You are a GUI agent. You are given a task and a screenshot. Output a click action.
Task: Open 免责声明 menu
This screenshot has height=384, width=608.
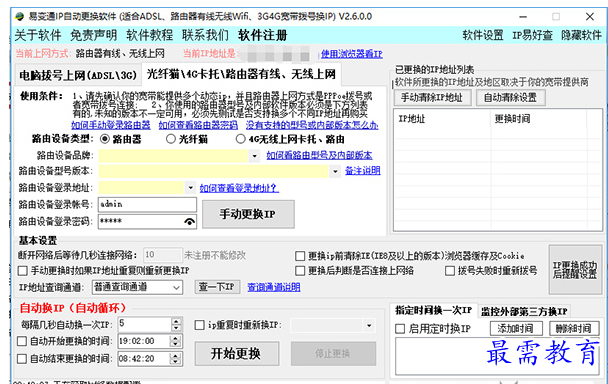(x=93, y=35)
